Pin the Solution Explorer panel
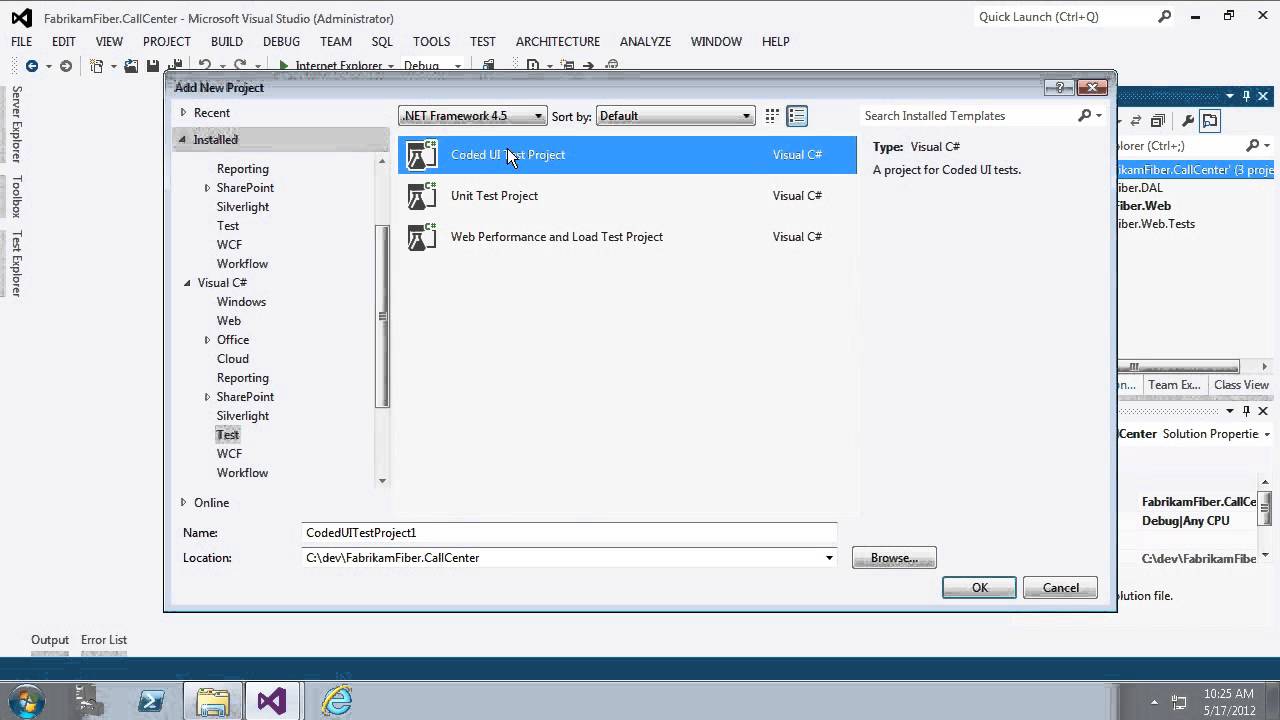The image size is (1280, 720). coord(1246,96)
